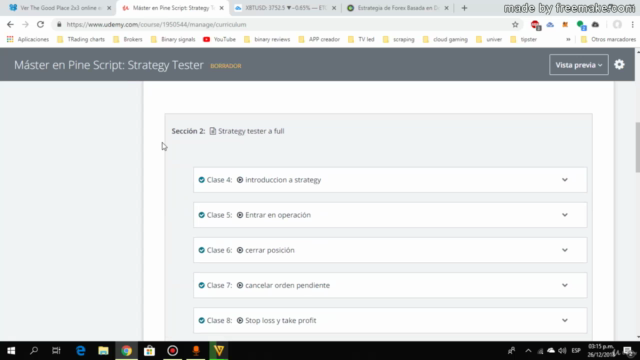640x360 pixels.
Task: Click document icon next to Sección 2 title
Action: pos(213,131)
